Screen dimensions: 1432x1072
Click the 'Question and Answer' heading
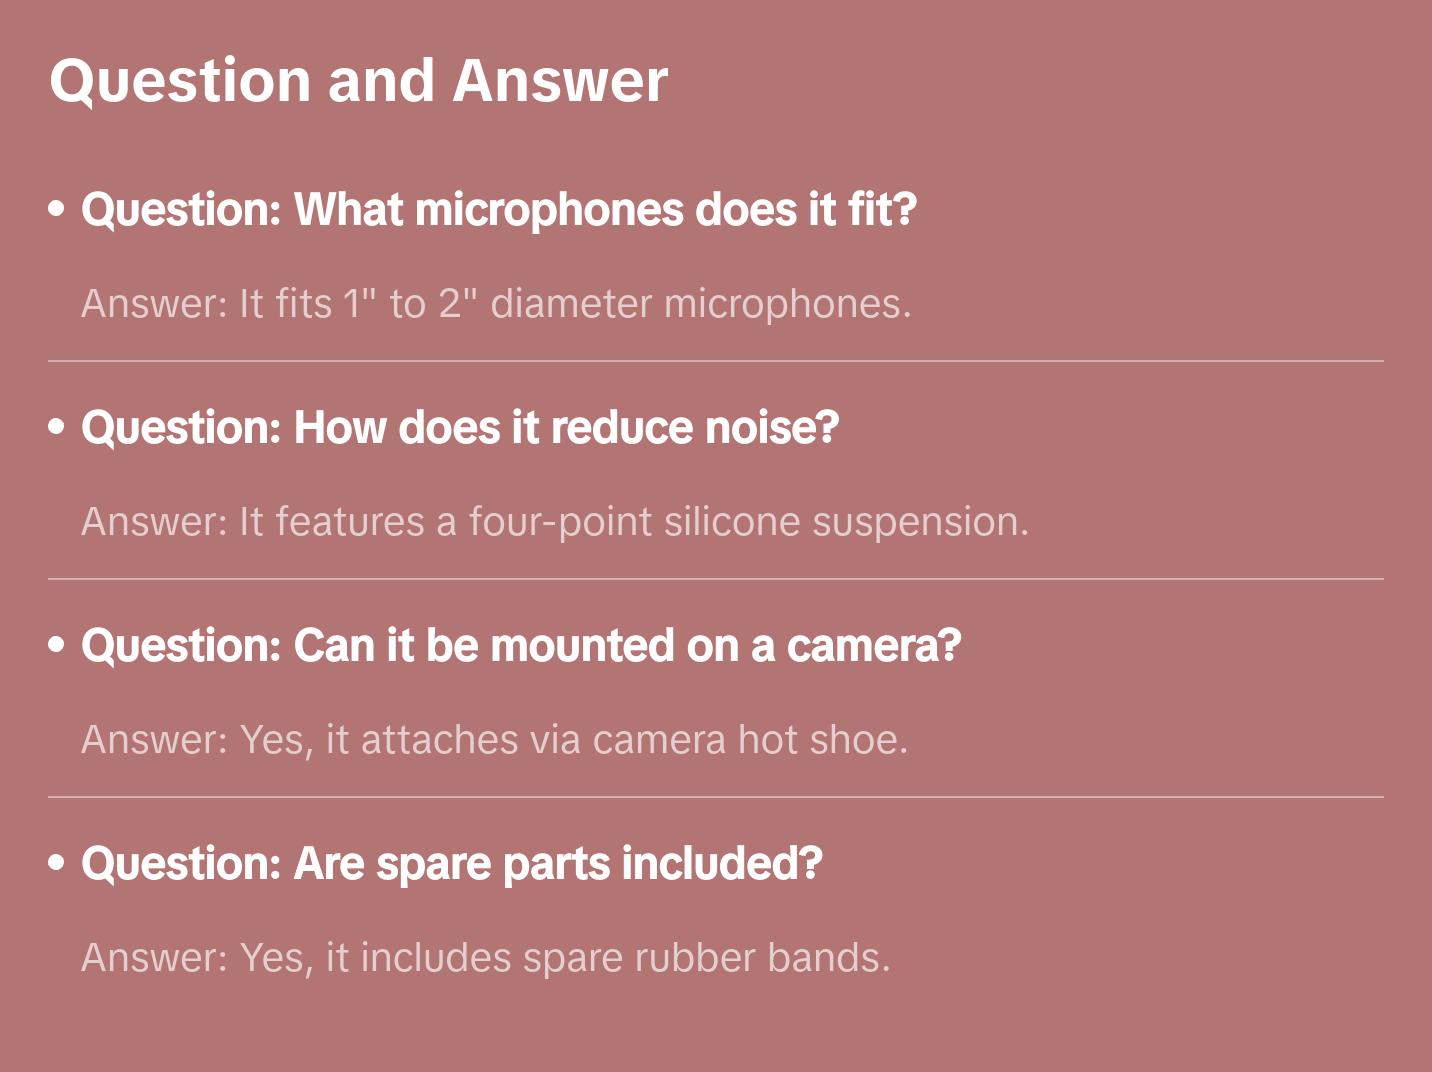(358, 80)
